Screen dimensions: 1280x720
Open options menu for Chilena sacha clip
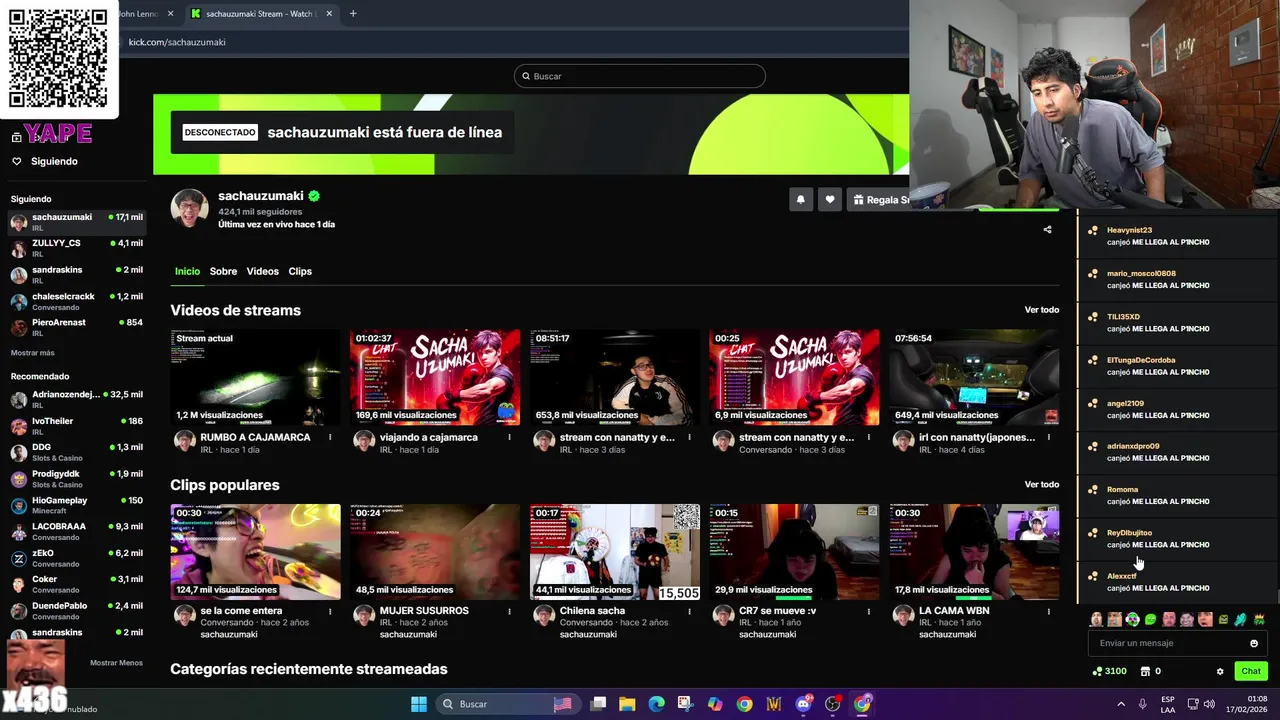click(689, 611)
